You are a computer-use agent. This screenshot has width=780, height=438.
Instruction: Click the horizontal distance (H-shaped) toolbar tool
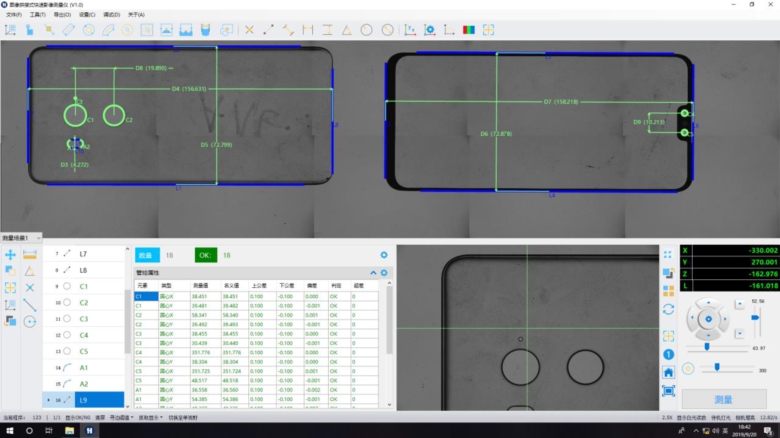pyautogui.click(x=308, y=30)
